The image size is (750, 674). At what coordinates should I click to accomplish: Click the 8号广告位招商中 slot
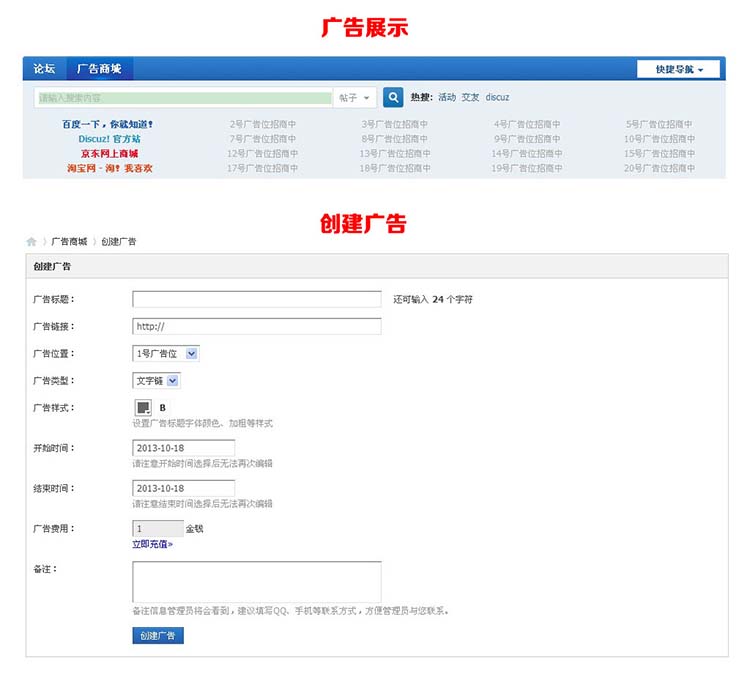(x=395, y=139)
